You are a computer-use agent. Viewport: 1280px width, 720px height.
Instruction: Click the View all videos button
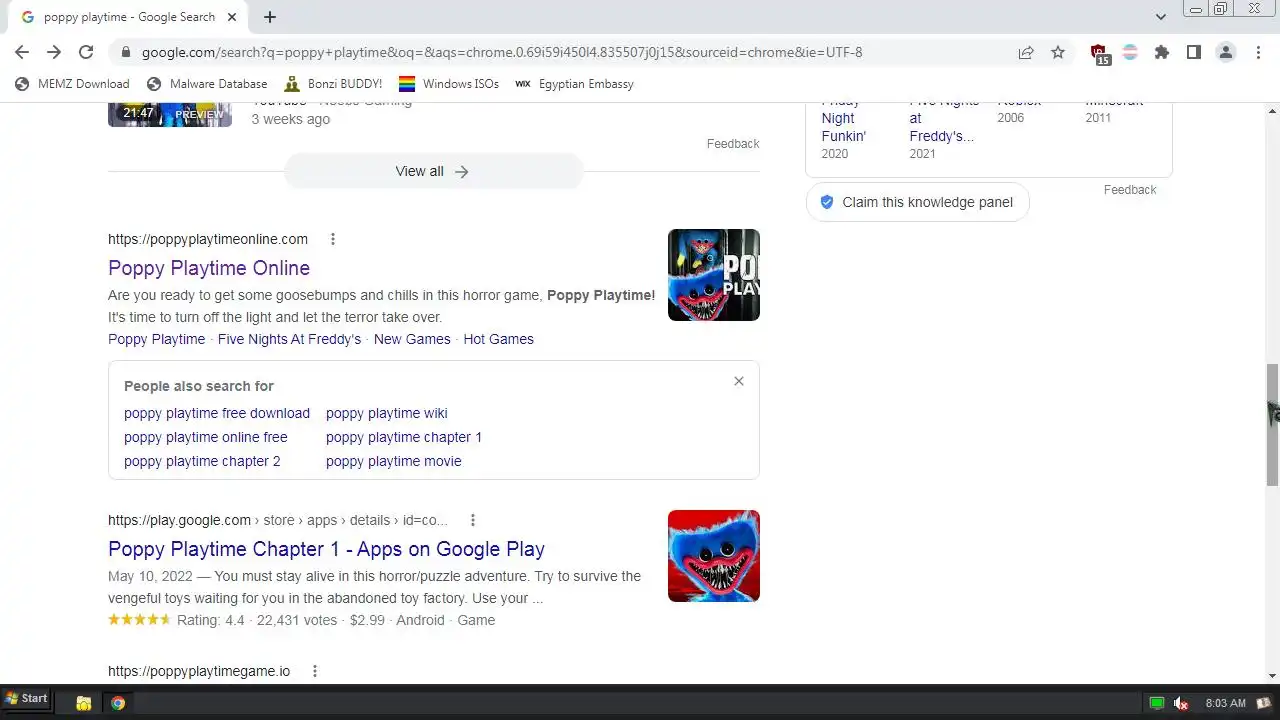433,171
